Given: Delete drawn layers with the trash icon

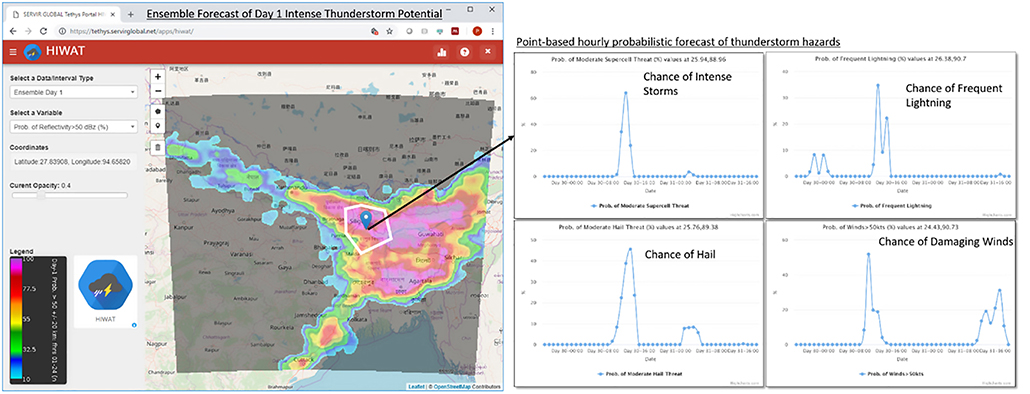Looking at the screenshot, I should [158, 147].
